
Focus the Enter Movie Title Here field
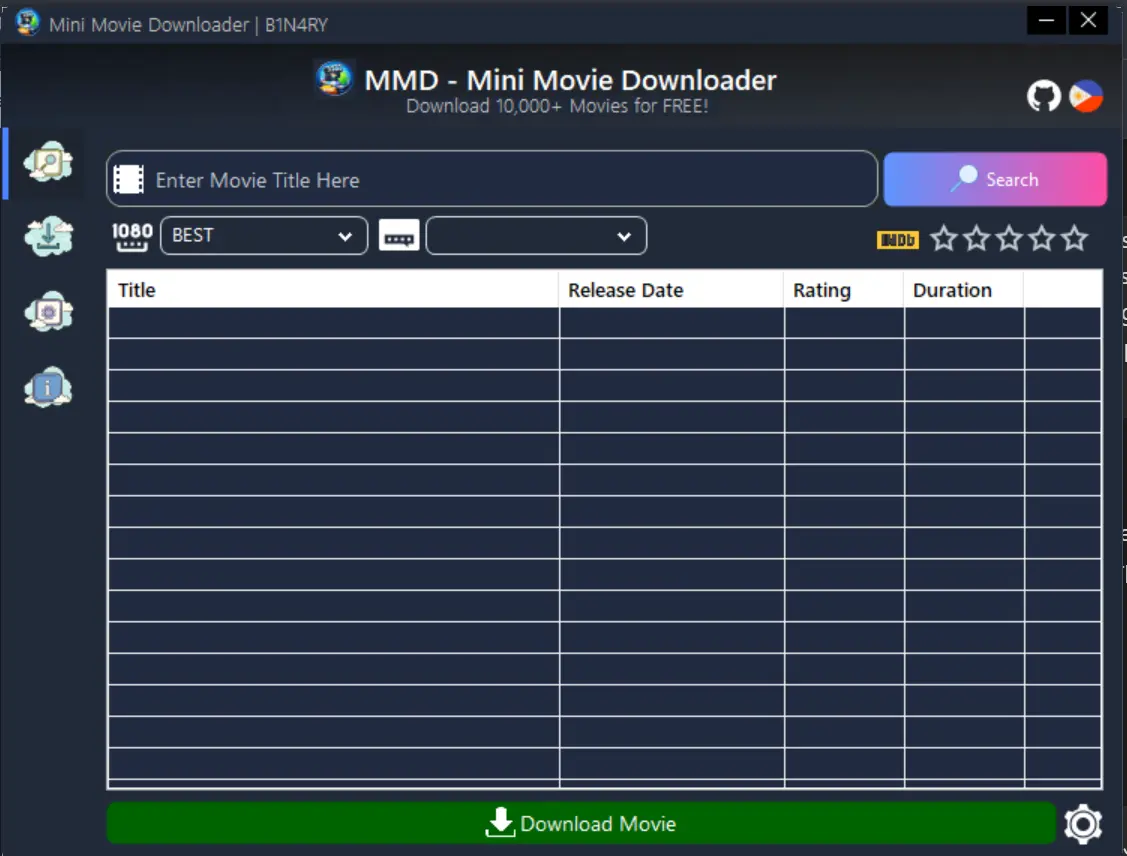pyautogui.click(x=492, y=179)
